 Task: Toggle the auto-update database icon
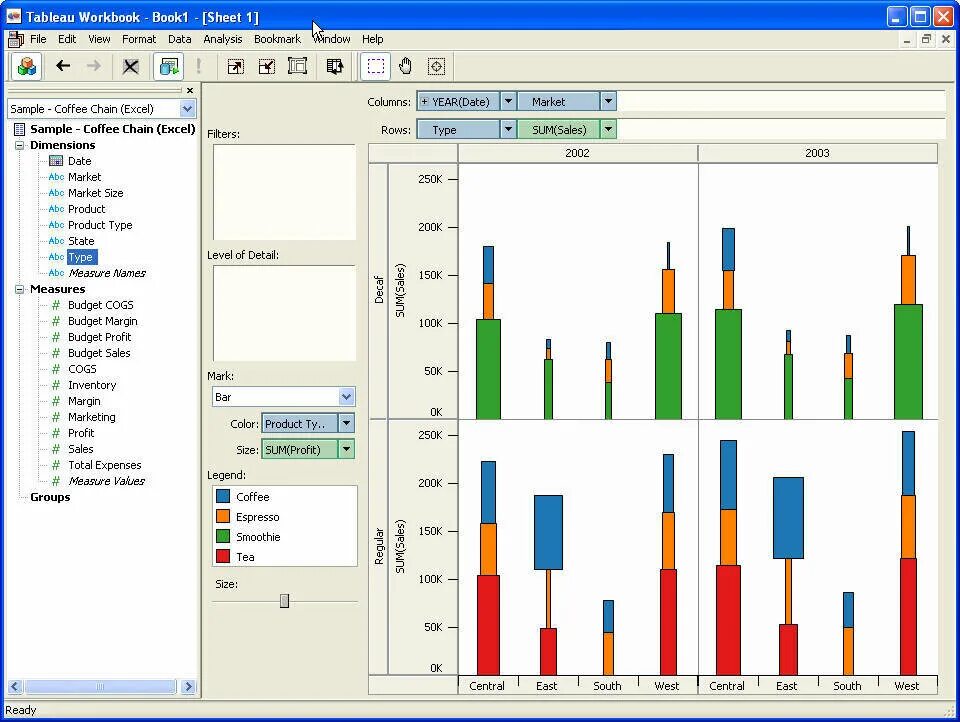(x=168, y=66)
